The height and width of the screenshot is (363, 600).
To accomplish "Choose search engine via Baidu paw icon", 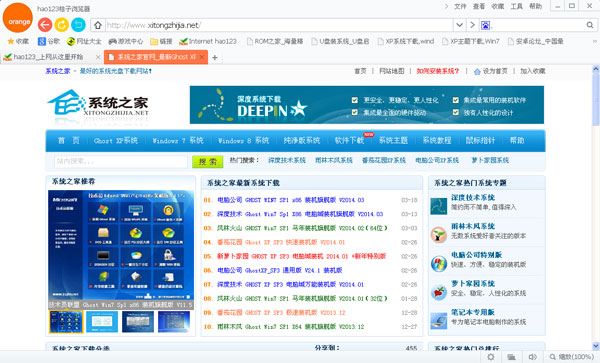I will tap(486, 26).
